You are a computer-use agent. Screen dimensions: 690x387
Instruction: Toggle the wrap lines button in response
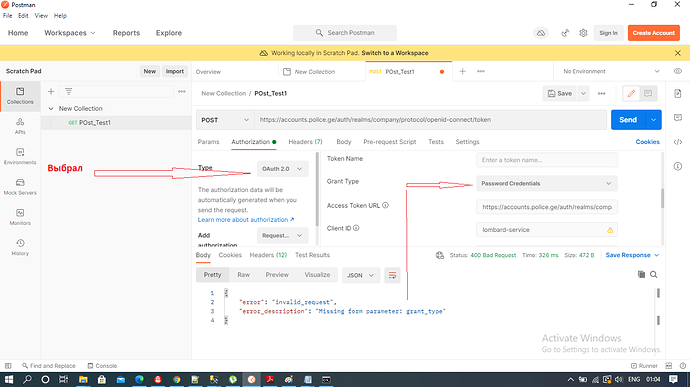[x=392, y=275]
